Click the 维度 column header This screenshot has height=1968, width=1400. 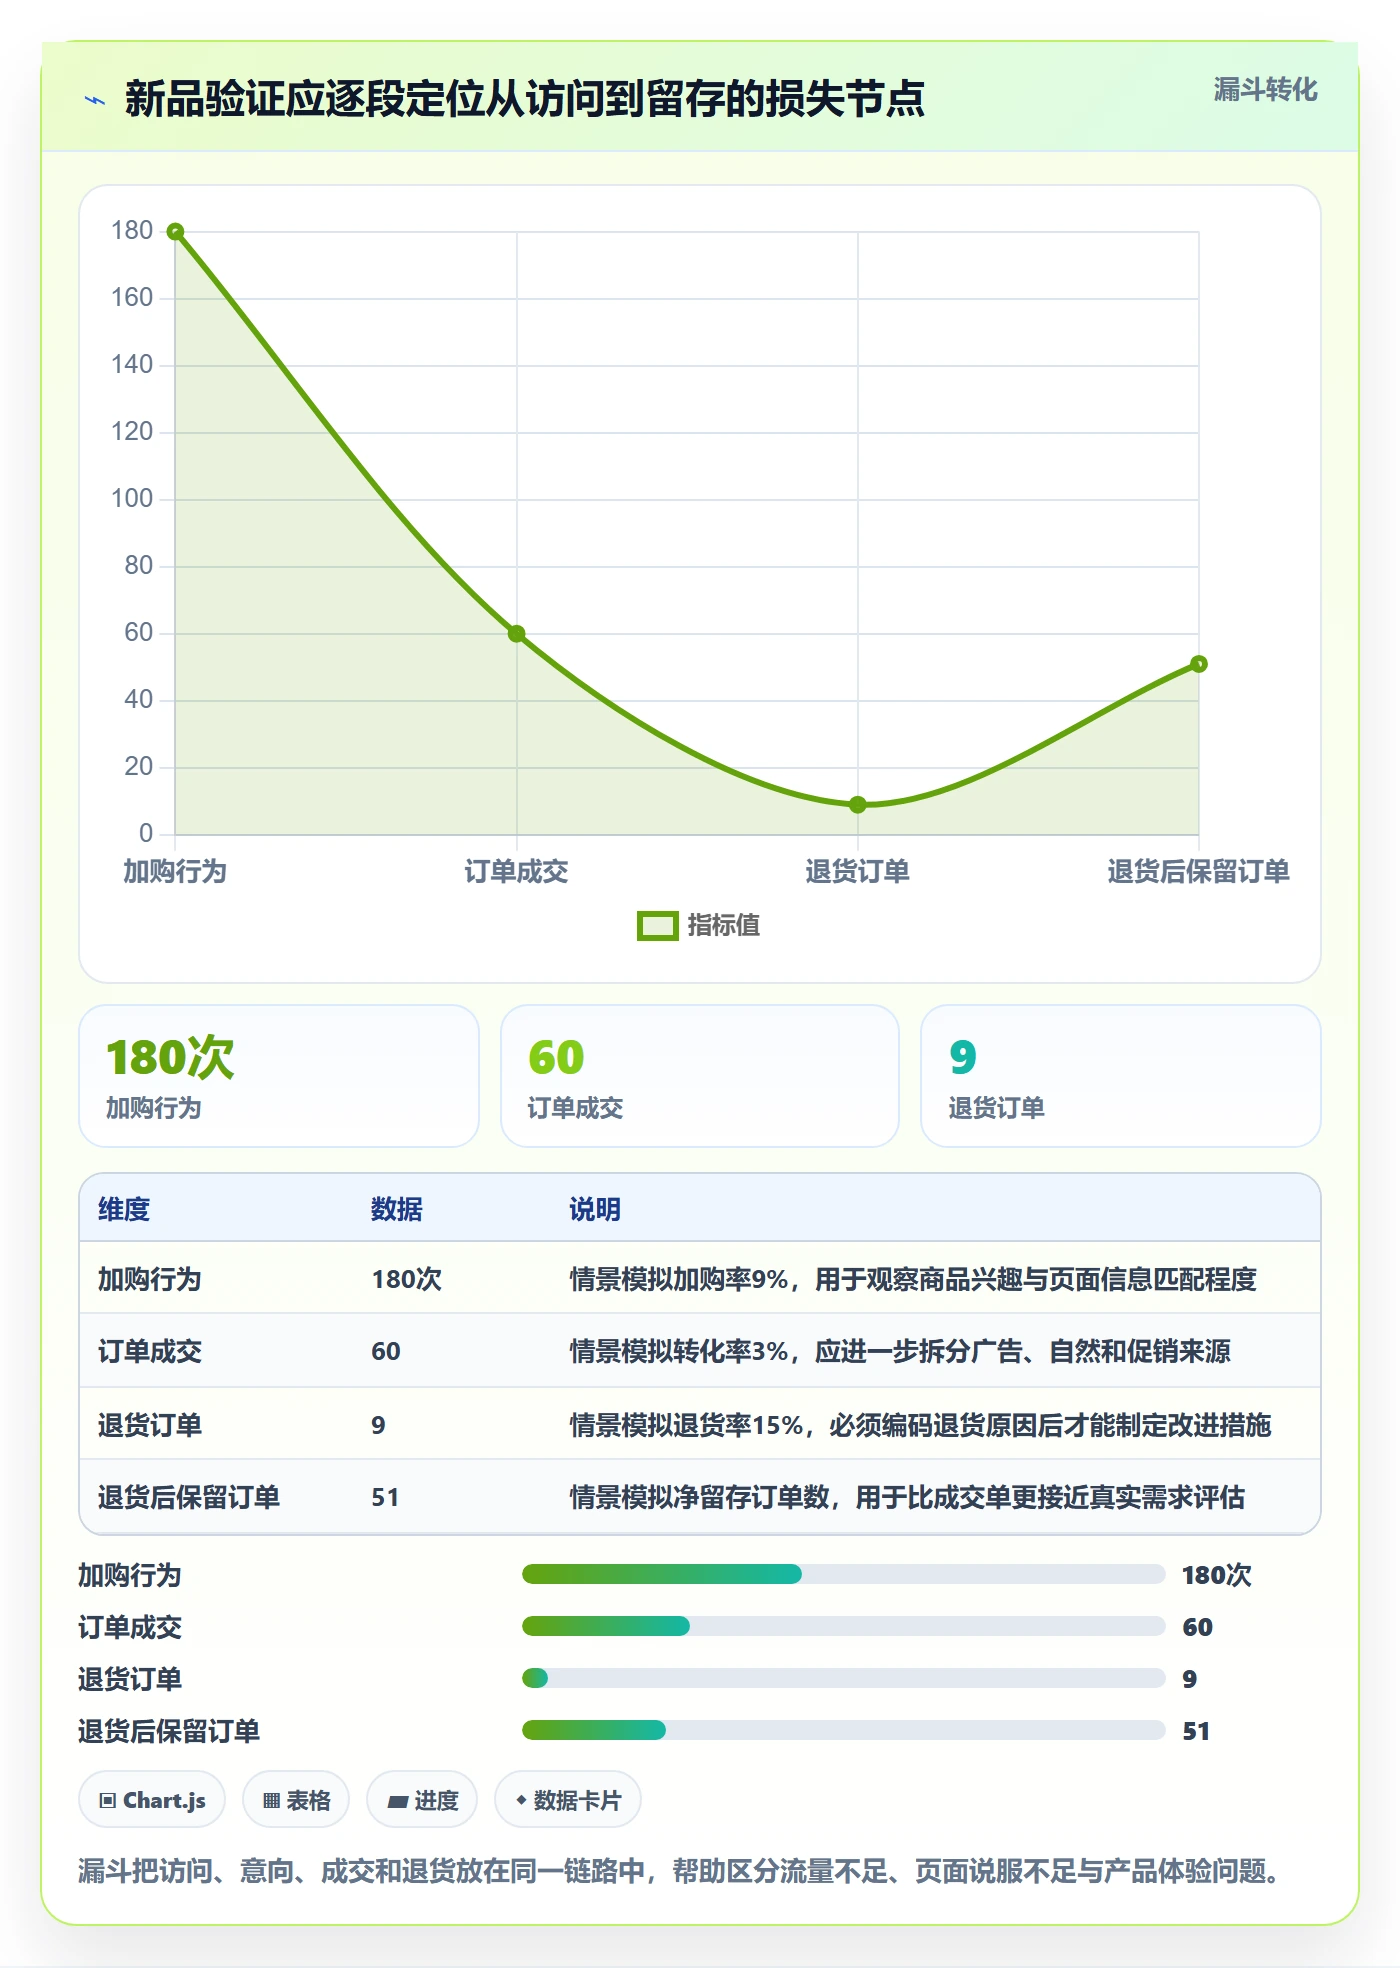(124, 1210)
